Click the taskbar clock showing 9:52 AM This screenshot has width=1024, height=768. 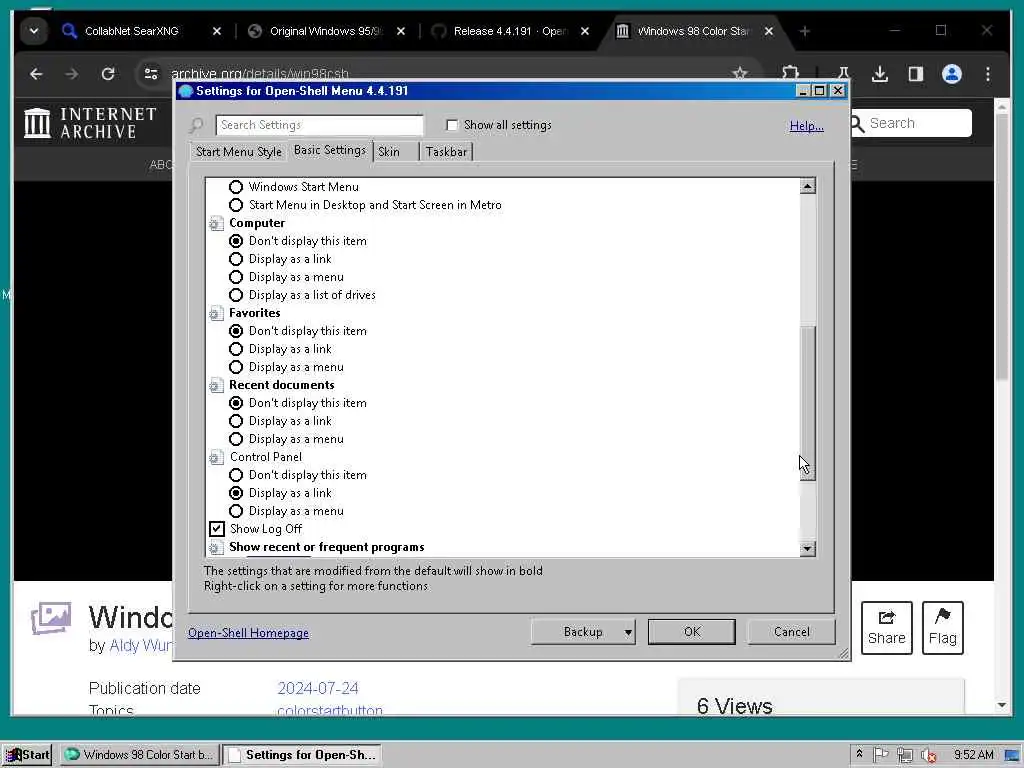tap(973, 755)
